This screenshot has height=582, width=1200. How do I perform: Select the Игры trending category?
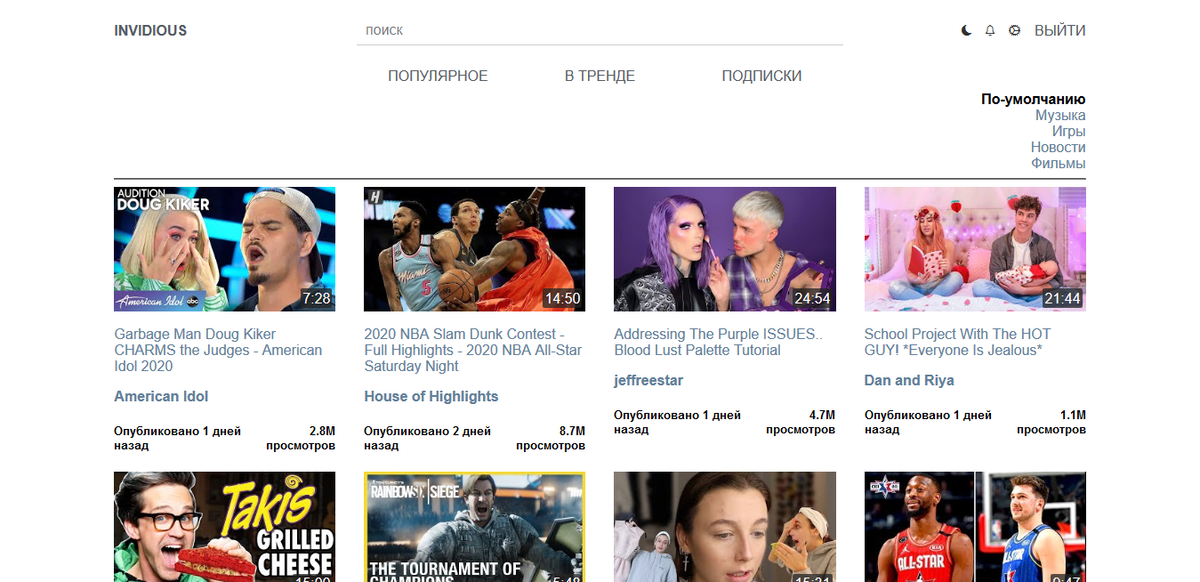1068,131
